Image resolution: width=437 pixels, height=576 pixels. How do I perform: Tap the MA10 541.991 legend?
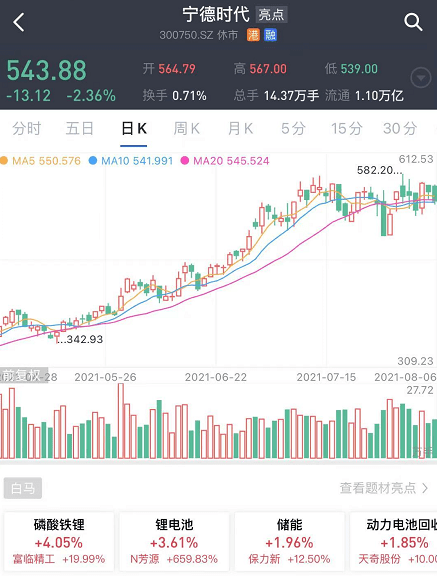point(131,161)
